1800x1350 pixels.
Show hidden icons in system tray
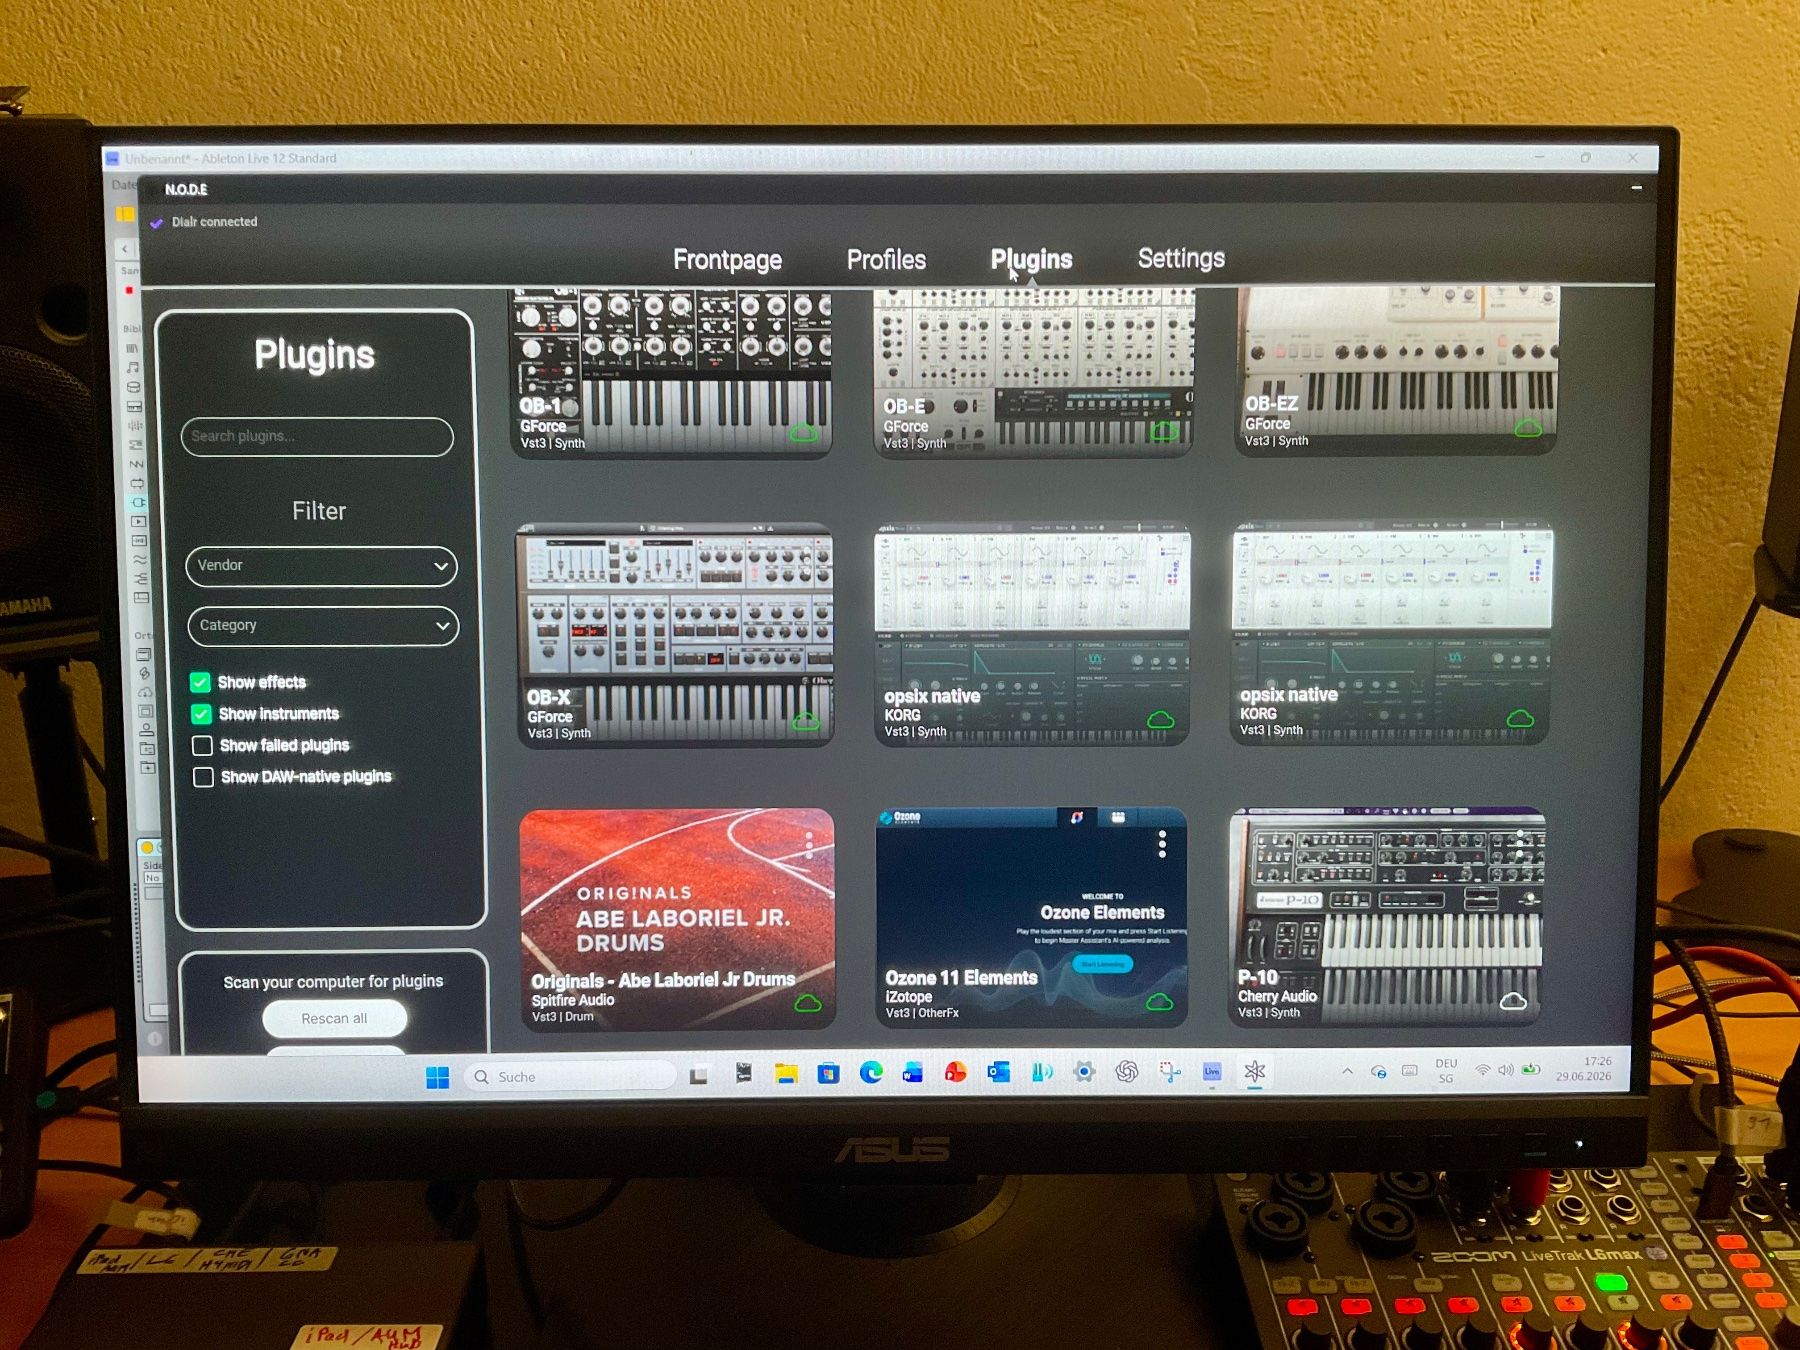[1347, 1071]
